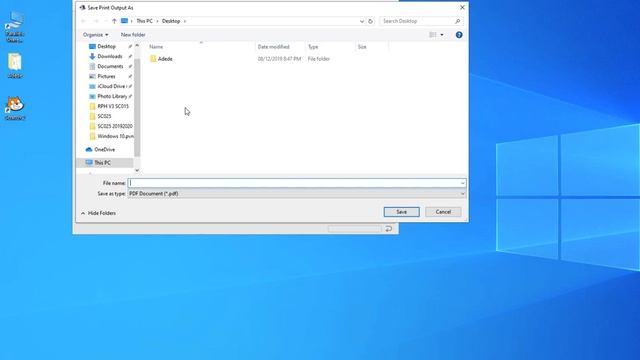Expand the chevron after Desktop breadcrumb
Screen dimensions: 640x360
tap(185, 21)
